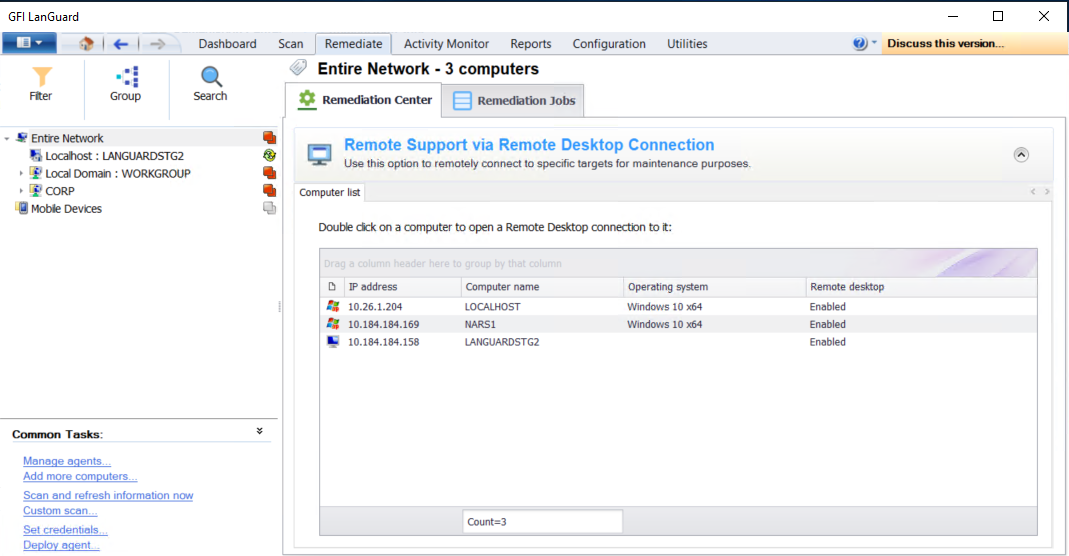Click the document icon column header
The width and height of the screenshot is (1069, 556).
[332, 287]
